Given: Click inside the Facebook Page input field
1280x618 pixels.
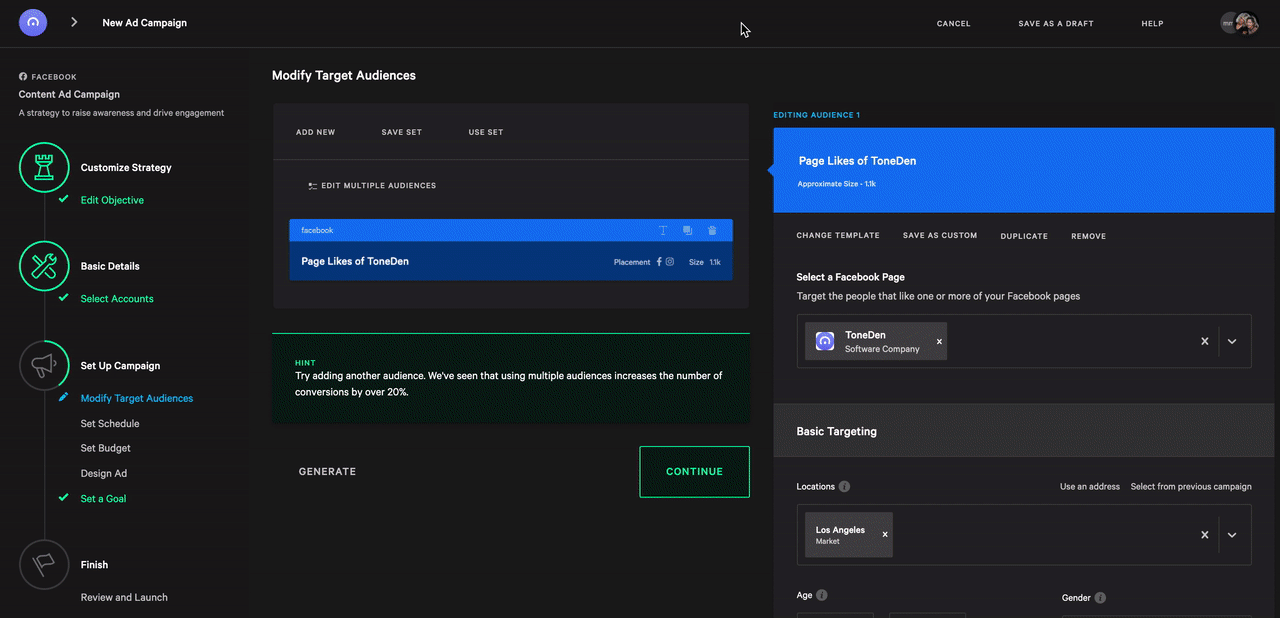Looking at the screenshot, I should pyautogui.click(x=1024, y=341).
